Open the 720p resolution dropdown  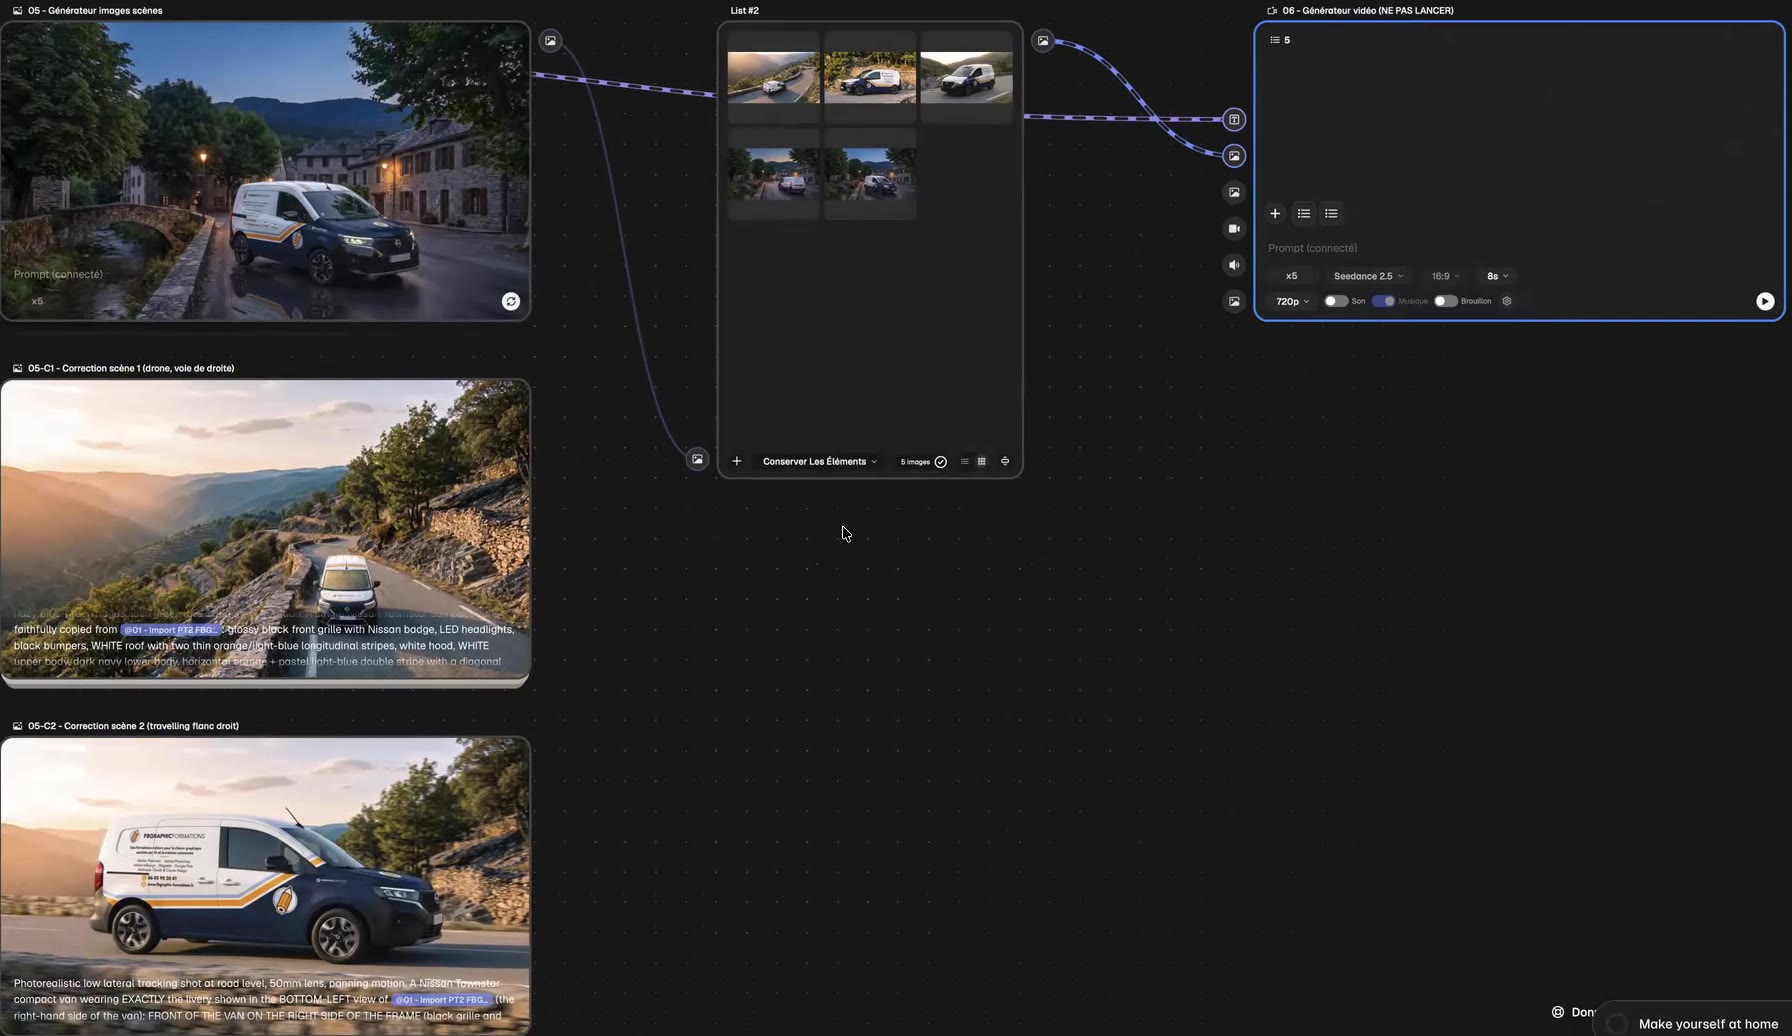tap(1292, 301)
